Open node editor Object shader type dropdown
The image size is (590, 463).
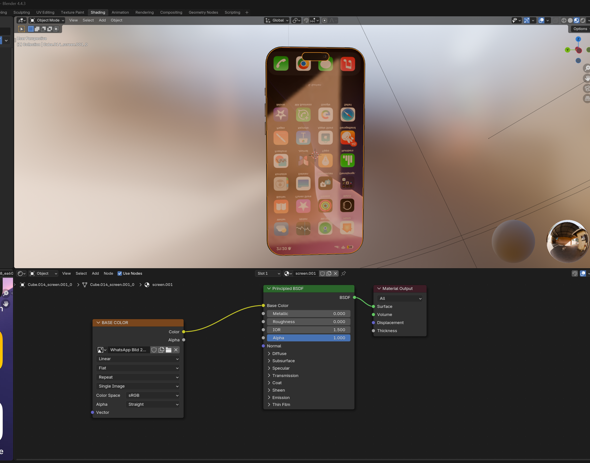[x=43, y=274]
